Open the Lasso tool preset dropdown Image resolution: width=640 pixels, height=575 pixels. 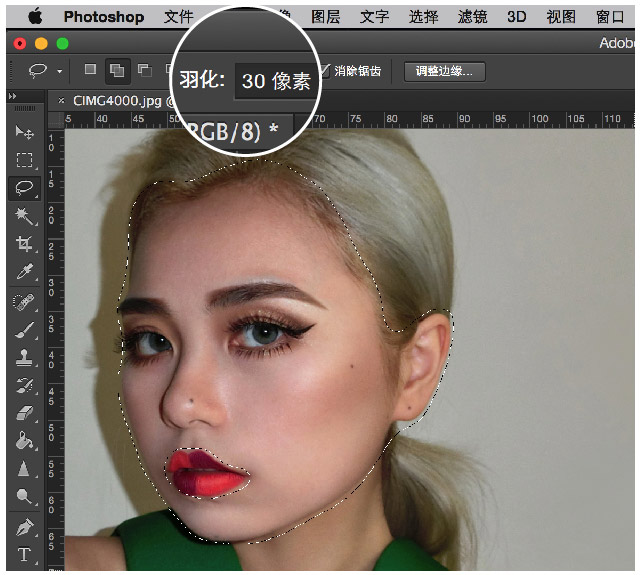pyautogui.click(x=60, y=72)
